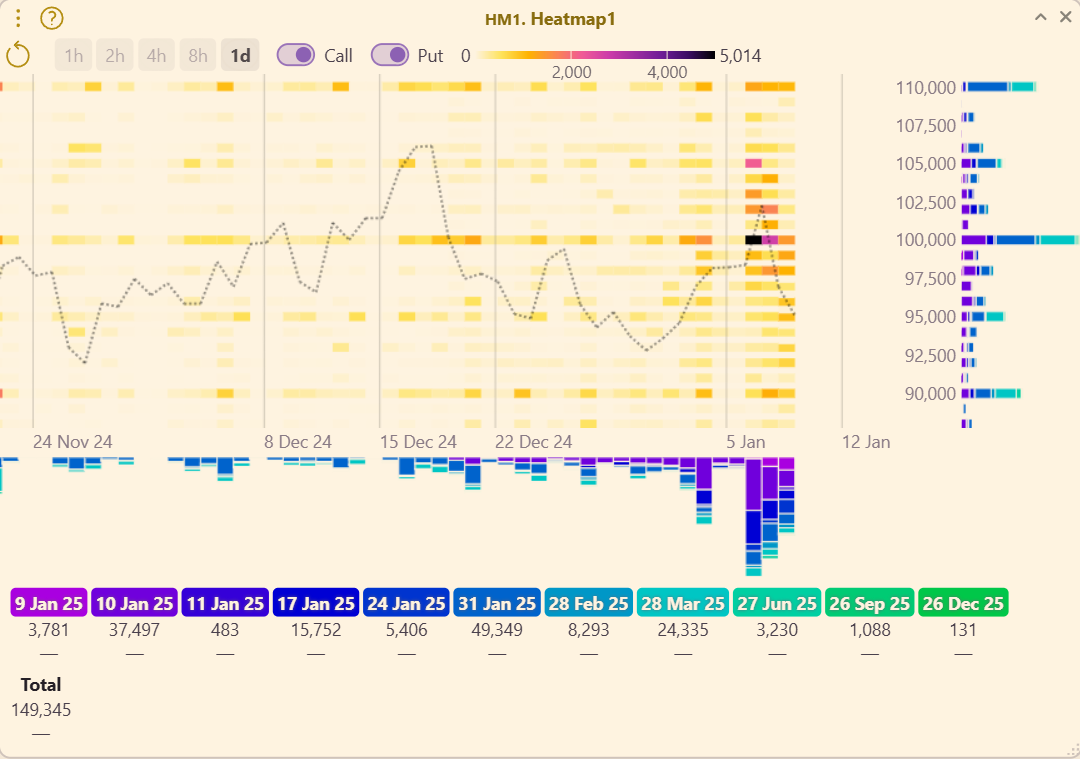Click the HM1. Heatmap1 title
The image size is (1080, 759).
point(550,19)
